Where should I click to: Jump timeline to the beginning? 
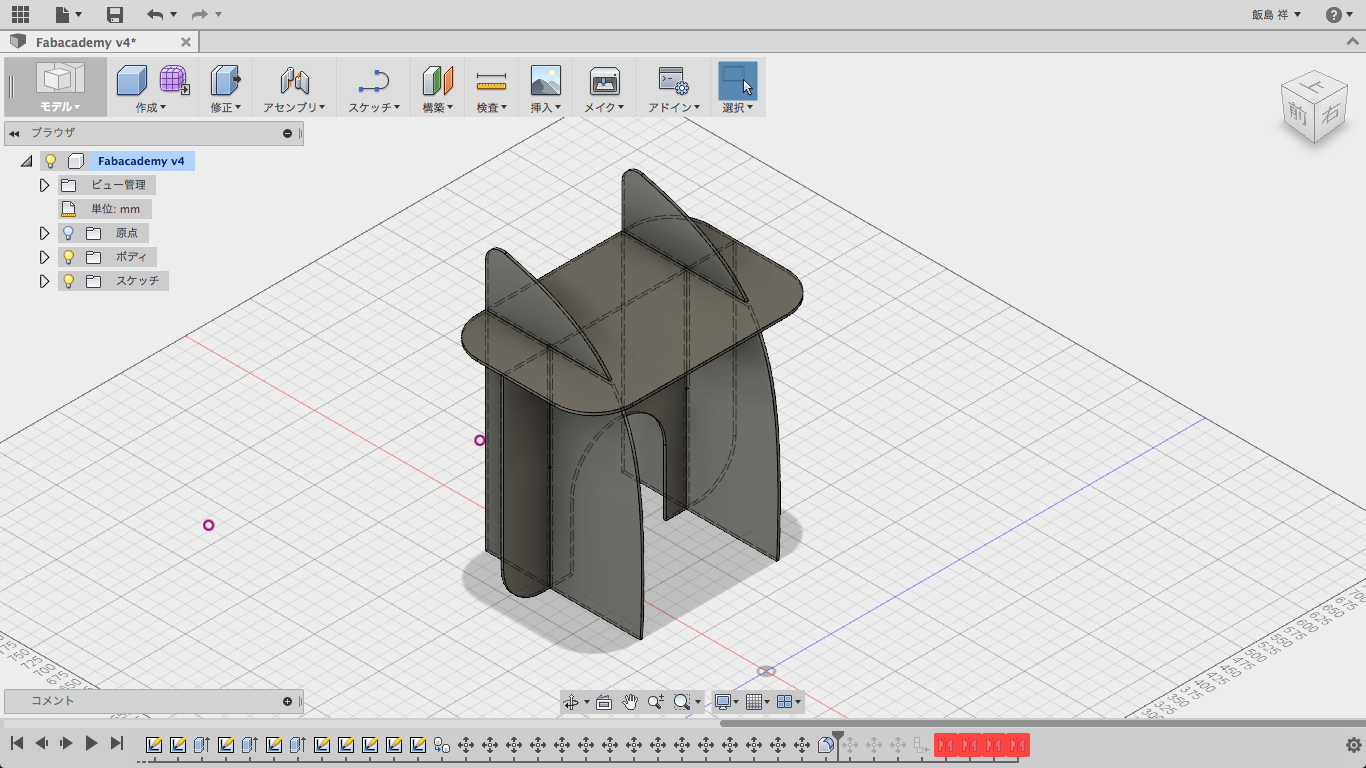(x=17, y=743)
